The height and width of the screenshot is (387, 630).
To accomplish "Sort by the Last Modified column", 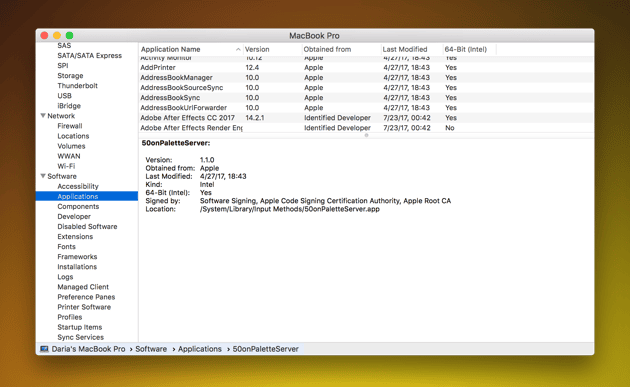I will point(405,49).
